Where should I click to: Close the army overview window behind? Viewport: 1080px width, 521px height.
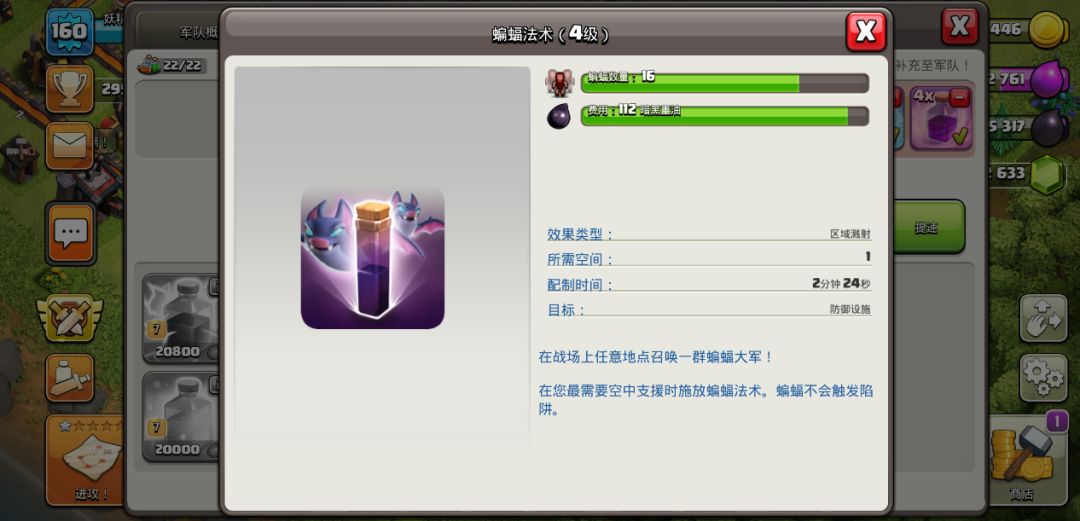pyautogui.click(x=959, y=27)
